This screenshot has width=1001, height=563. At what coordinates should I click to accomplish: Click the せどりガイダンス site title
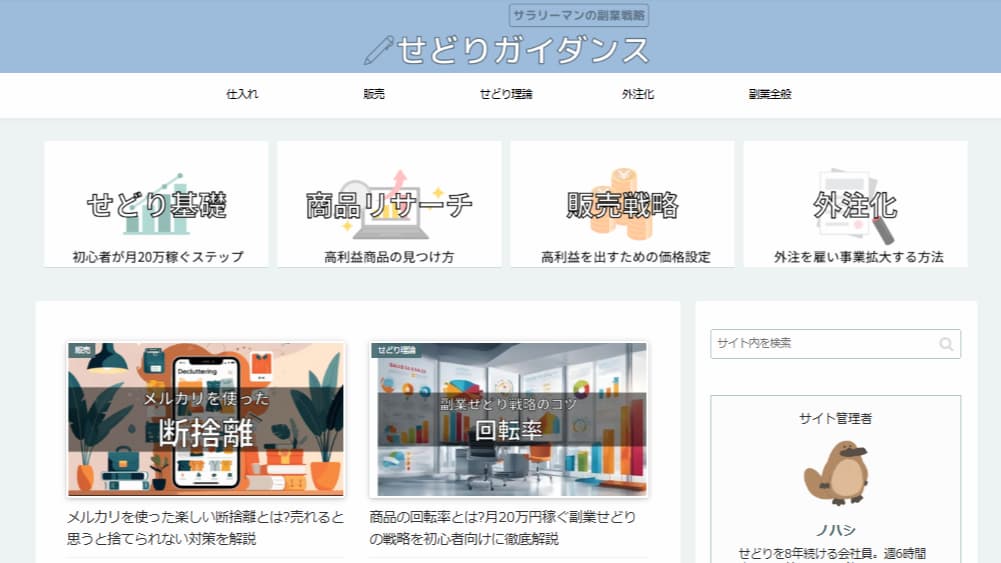point(522,50)
